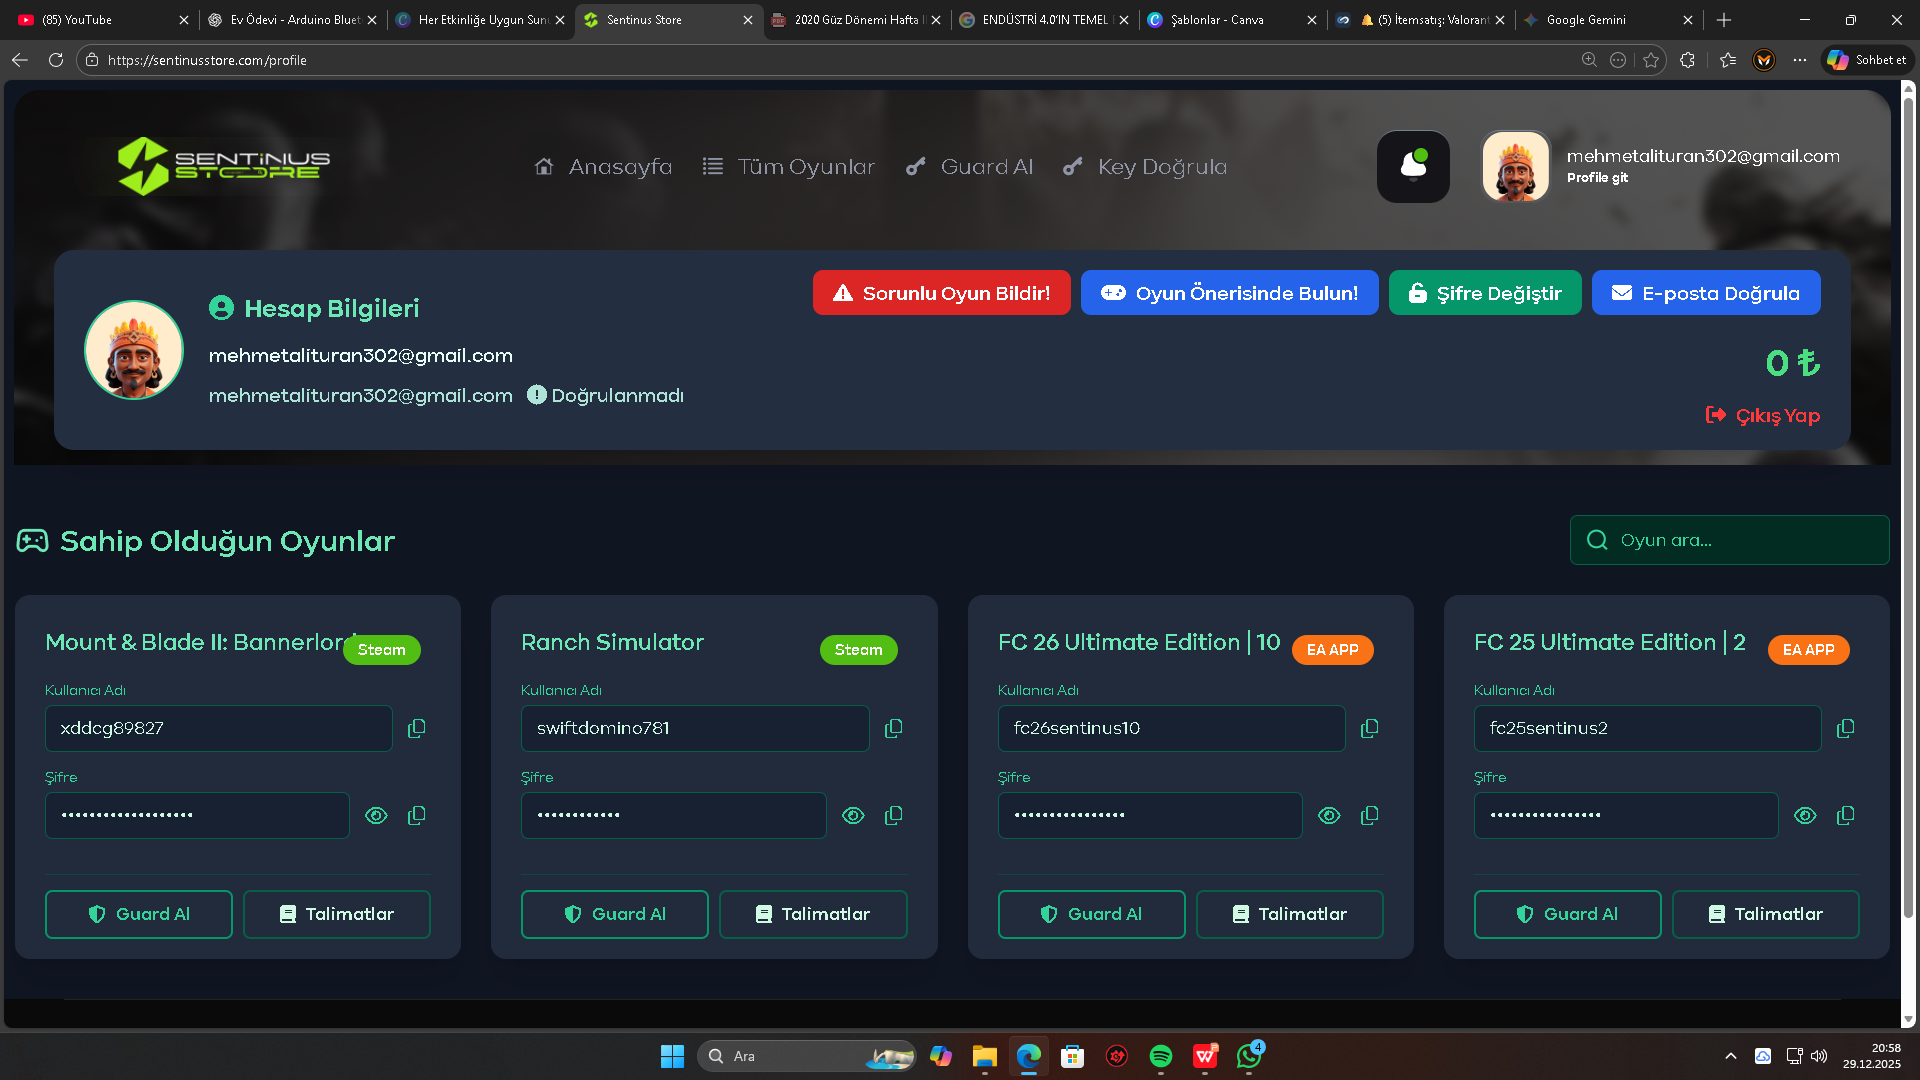Open the Windows Start menu

coord(672,1056)
